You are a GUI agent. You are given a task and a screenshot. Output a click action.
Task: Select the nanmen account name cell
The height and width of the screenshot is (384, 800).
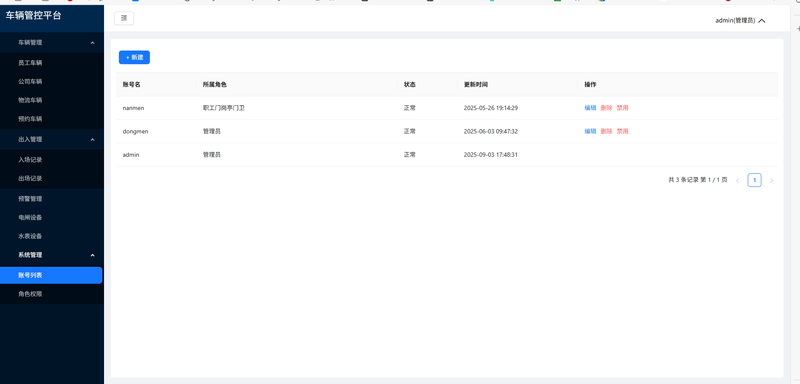(x=134, y=108)
